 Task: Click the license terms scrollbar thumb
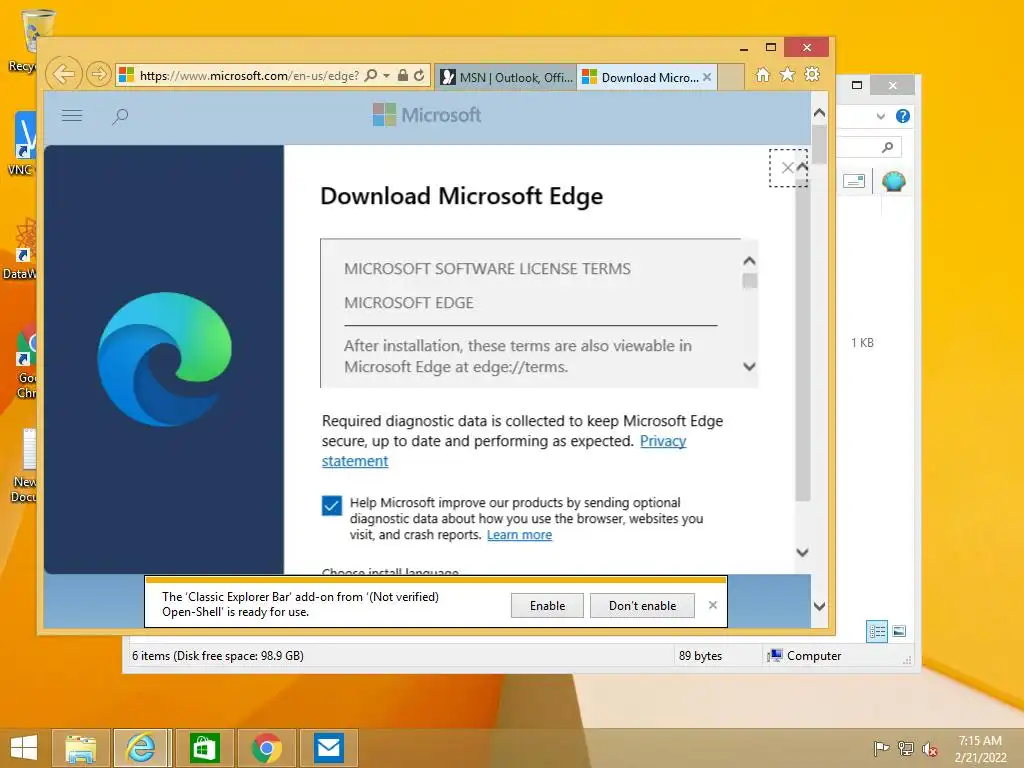point(750,281)
